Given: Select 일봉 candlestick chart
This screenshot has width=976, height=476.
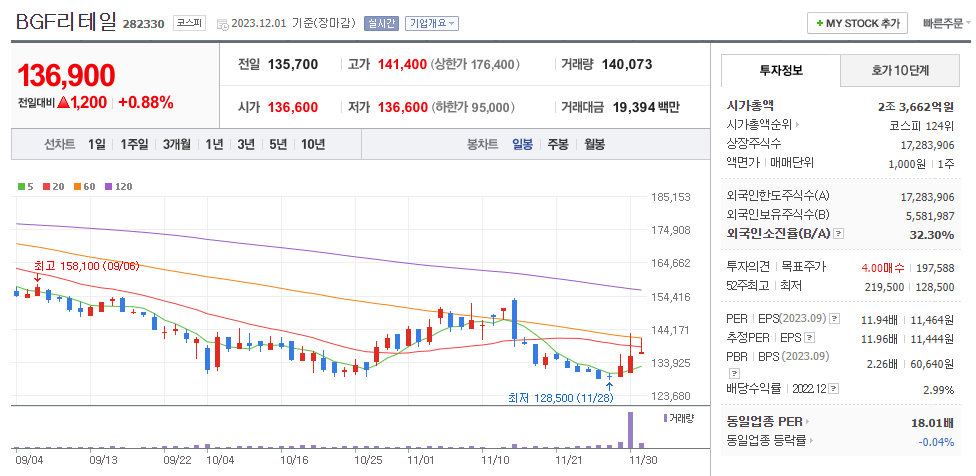Looking at the screenshot, I should (523, 144).
